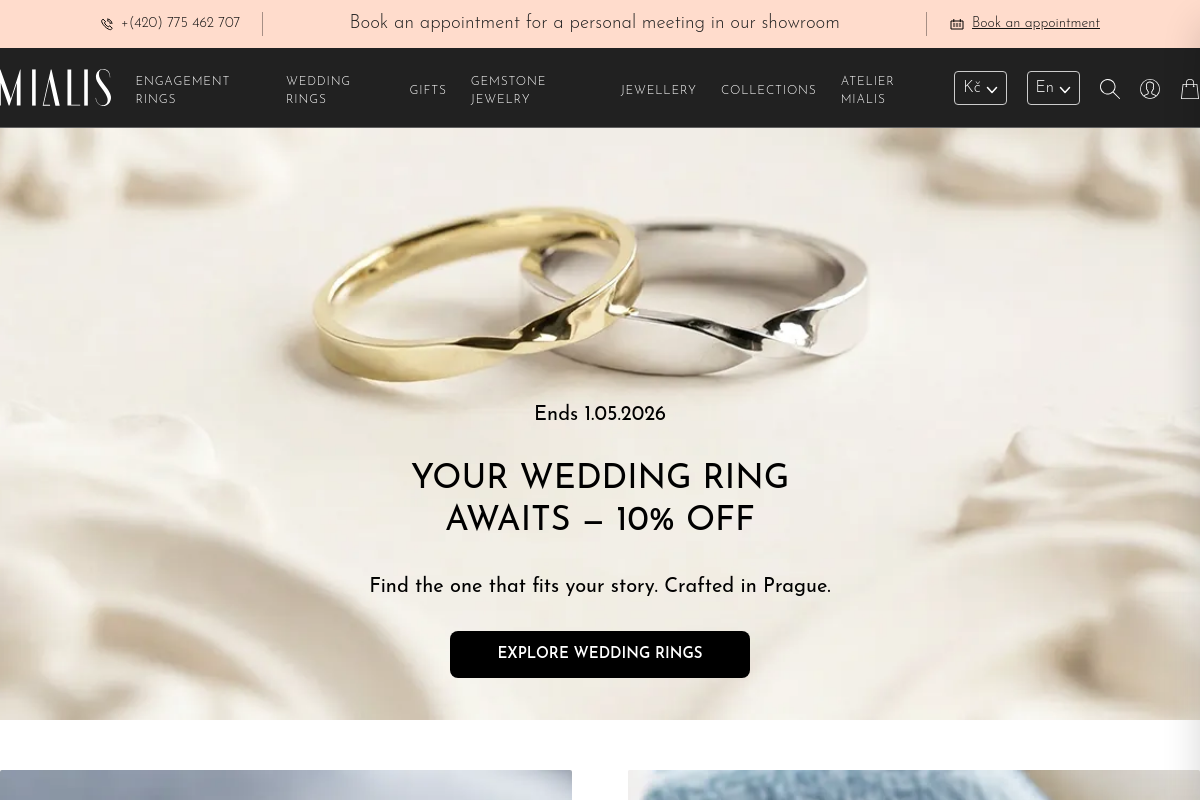Click the calendar icon beside Book an appointment

[x=957, y=24]
